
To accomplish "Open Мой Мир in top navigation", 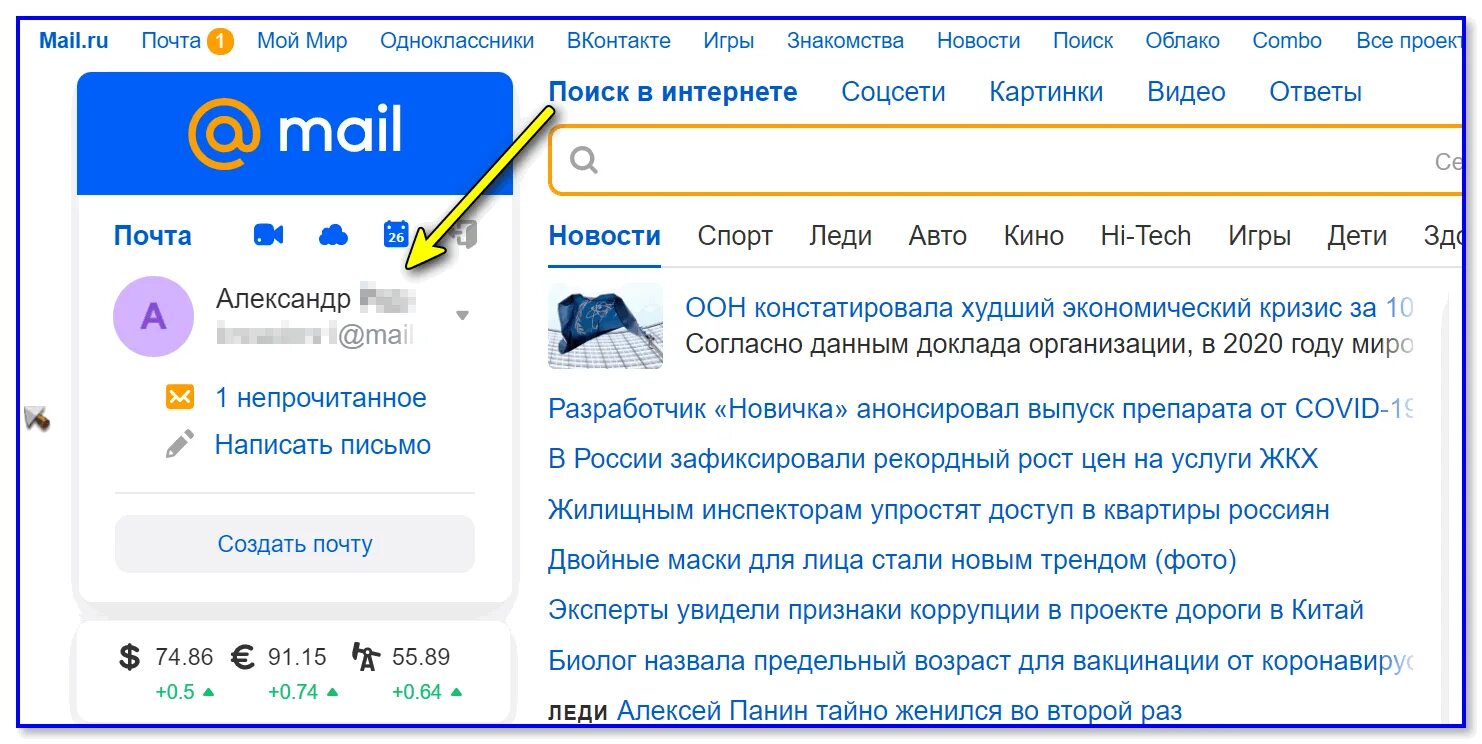I will (302, 41).
